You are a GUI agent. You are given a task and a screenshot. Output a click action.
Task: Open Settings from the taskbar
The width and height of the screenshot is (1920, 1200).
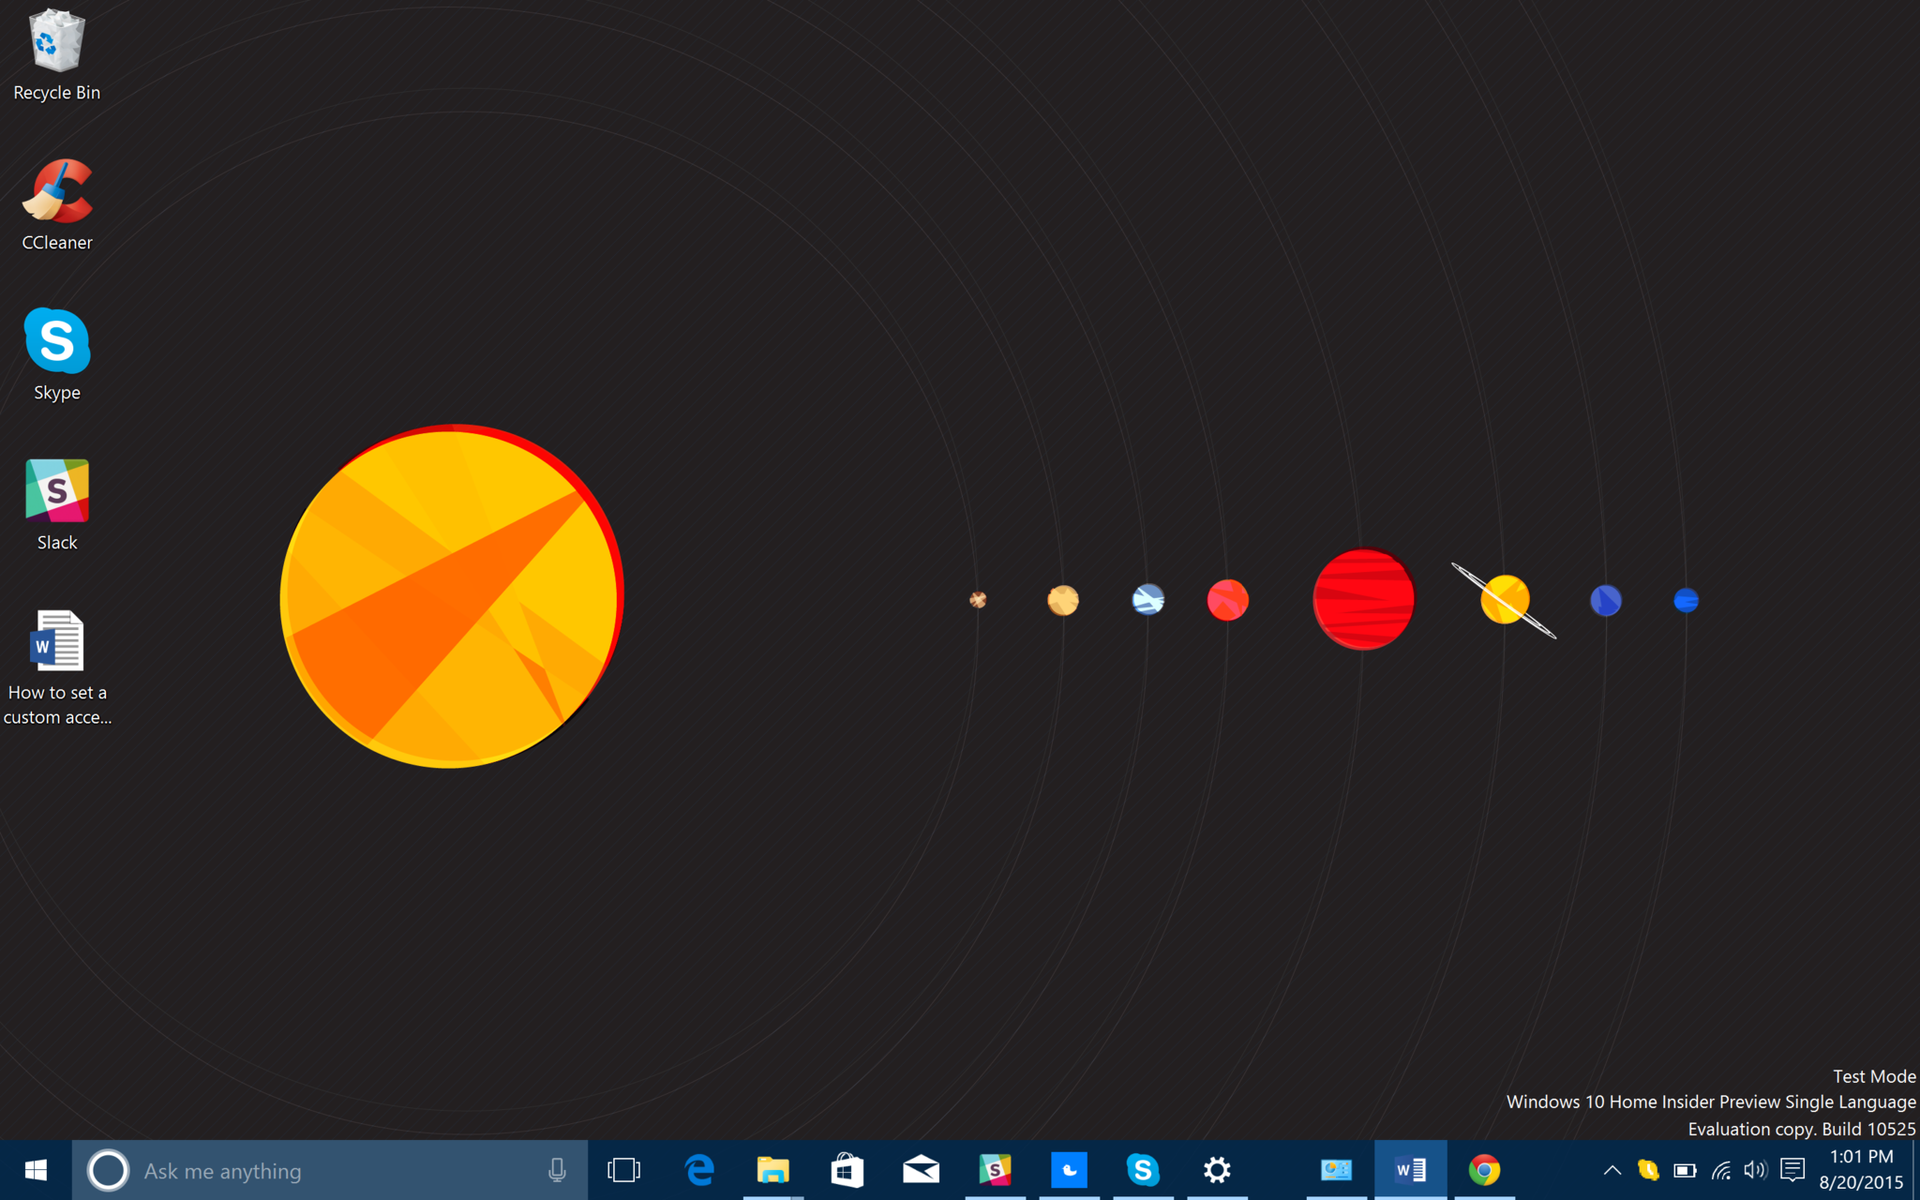(1217, 1170)
